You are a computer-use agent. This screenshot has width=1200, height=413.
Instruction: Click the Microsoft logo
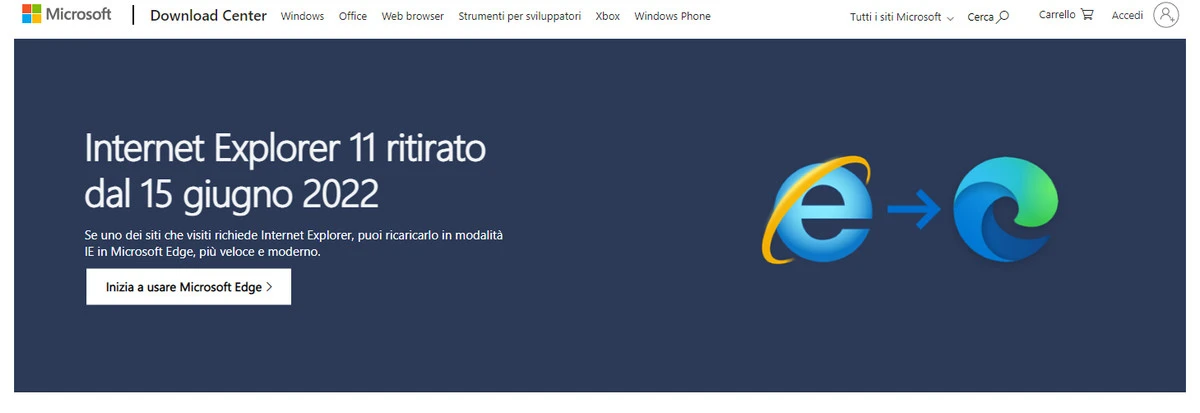coord(67,15)
